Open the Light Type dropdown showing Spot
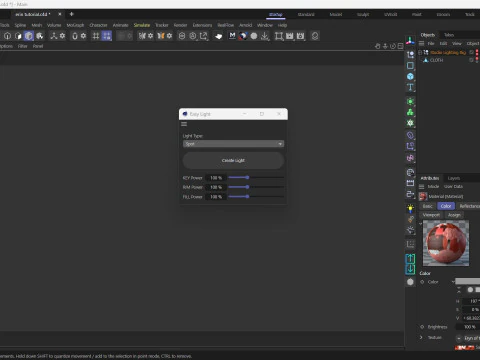The width and height of the screenshot is (480, 360). coord(233,144)
